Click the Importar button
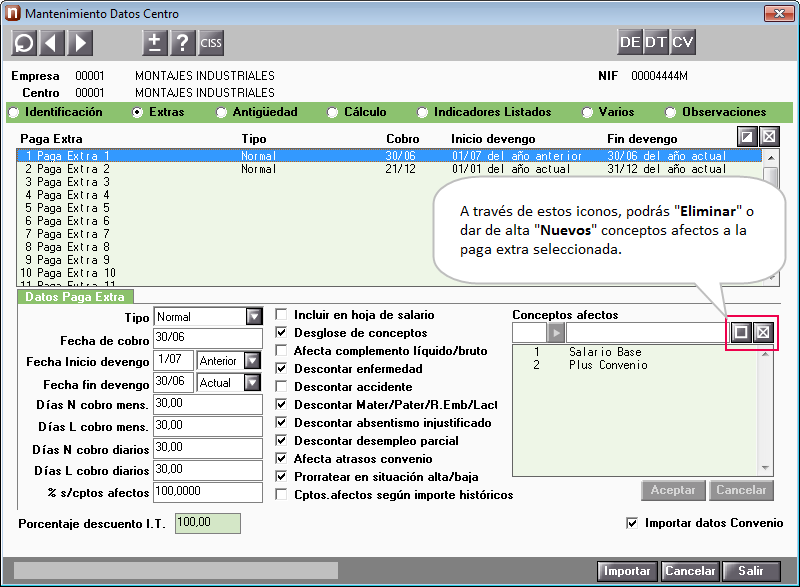The image size is (800, 587). coord(627,571)
